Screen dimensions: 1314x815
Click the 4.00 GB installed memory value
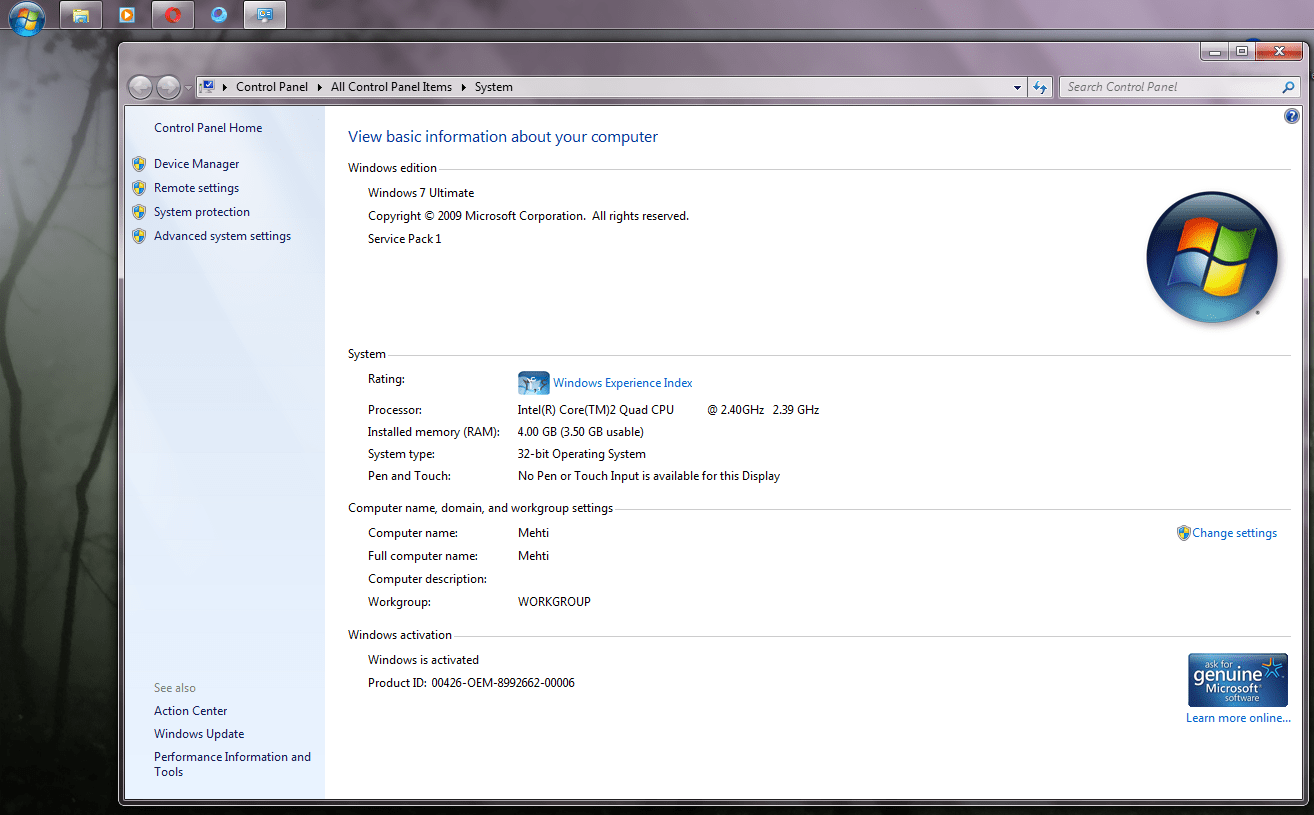(x=581, y=432)
